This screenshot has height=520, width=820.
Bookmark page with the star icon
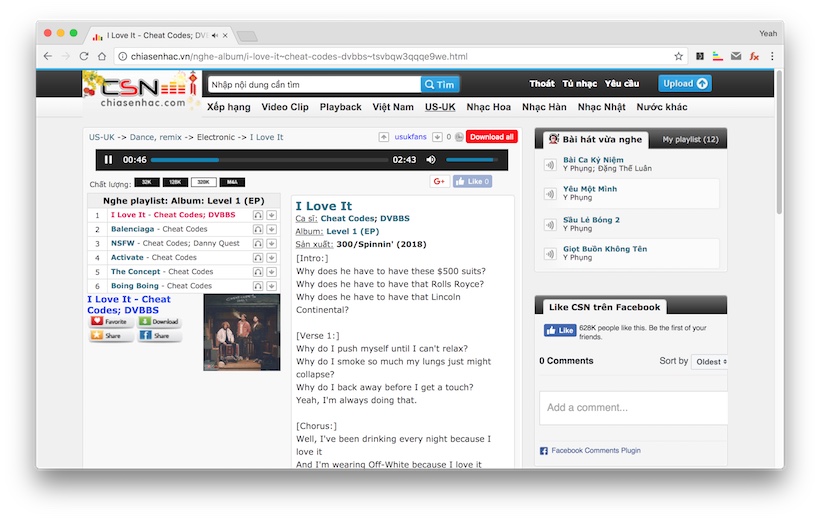click(x=678, y=56)
